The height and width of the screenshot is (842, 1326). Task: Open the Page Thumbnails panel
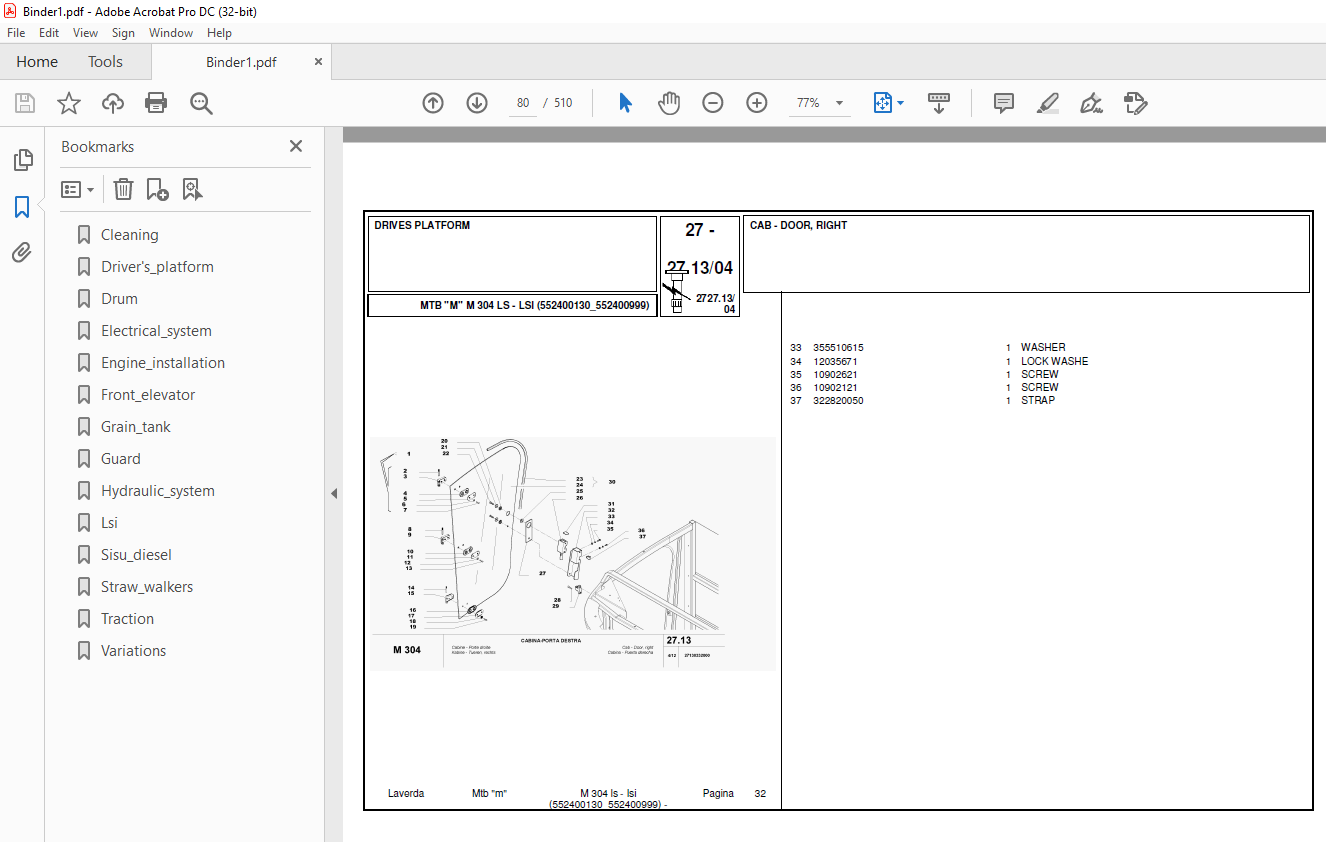point(22,160)
